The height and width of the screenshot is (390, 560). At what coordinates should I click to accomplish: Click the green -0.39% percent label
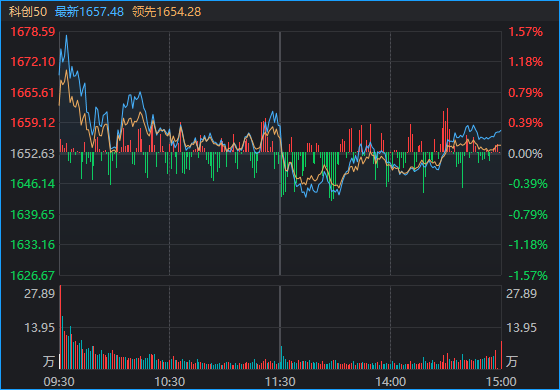point(528,184)
